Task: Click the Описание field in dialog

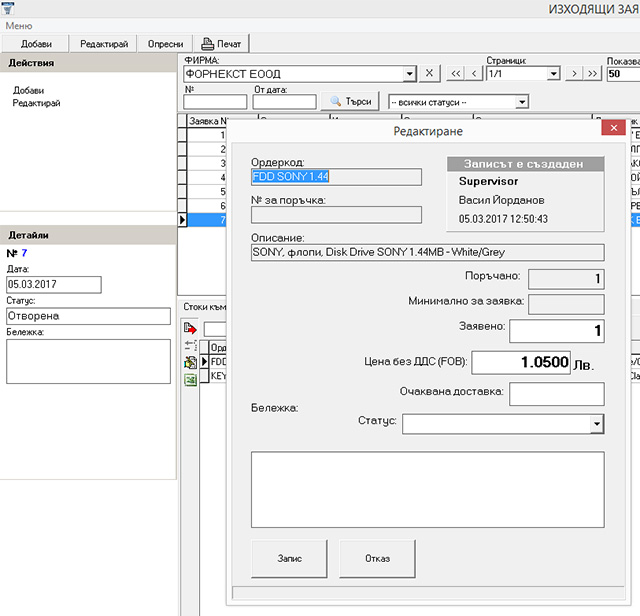Action: pyautogui.click(x=428, y=252)
